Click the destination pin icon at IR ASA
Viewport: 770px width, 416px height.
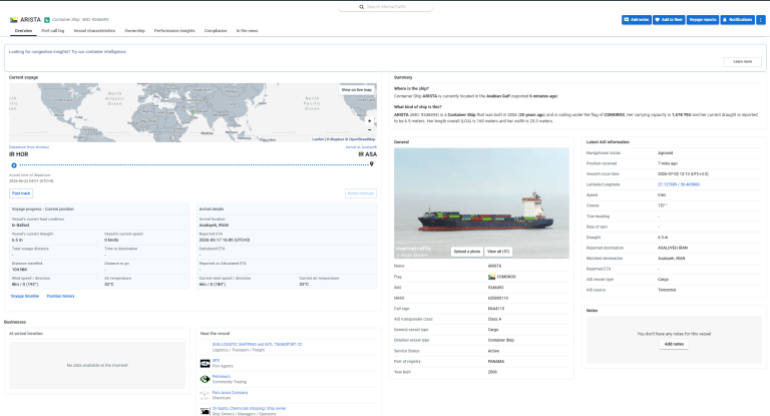point(372,164)
